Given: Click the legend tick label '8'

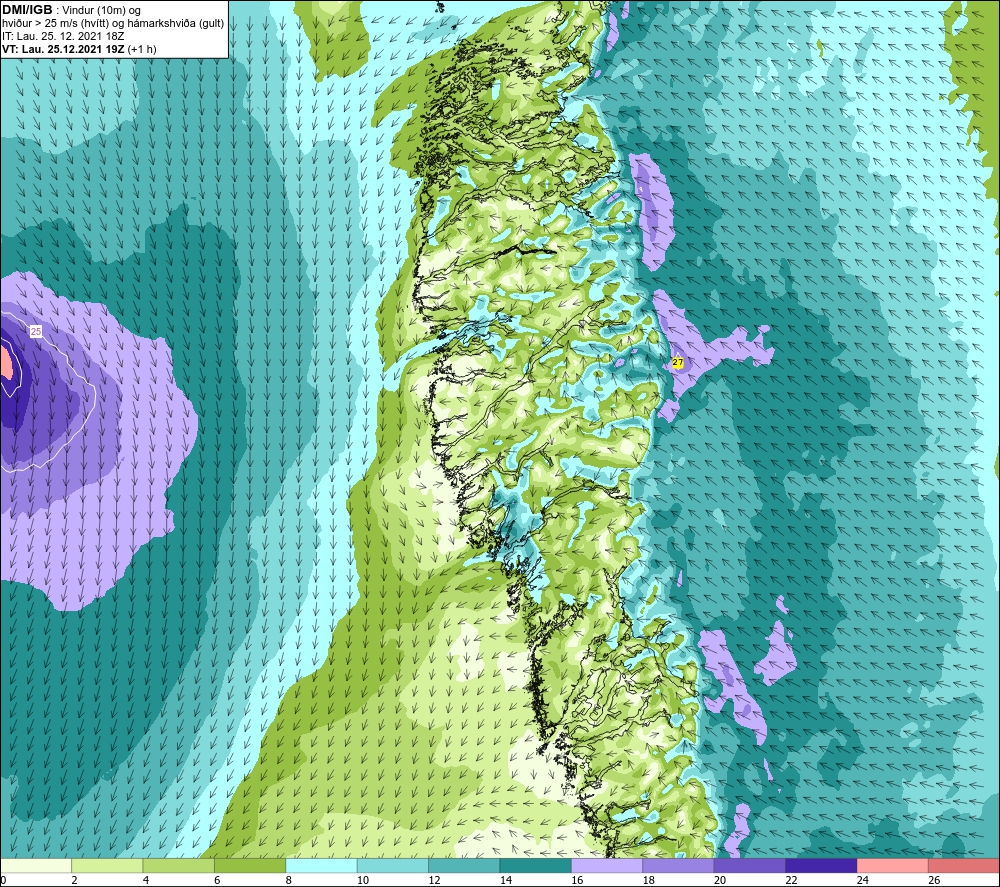Looking at the screenshot, I should pyautogui.click(x=289, y=880).
